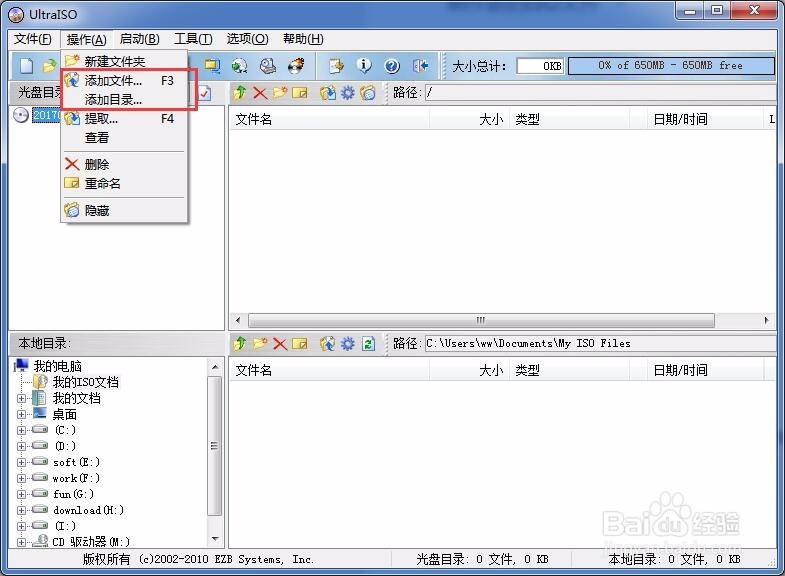This screenshot has width=785, height=576.
Task: Click rename icon in local pane toolbar
Action: coord(300,344)
